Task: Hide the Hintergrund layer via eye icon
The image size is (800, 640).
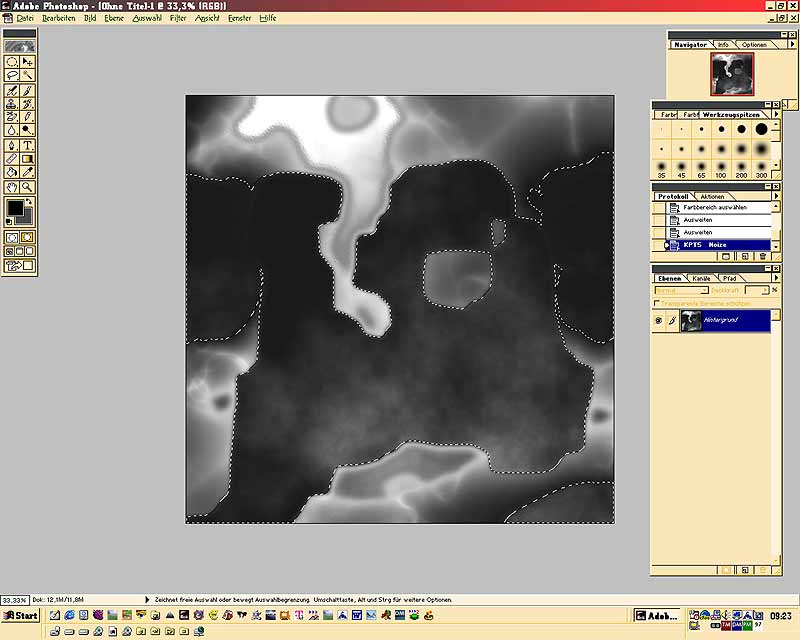Action: point(658,320)
